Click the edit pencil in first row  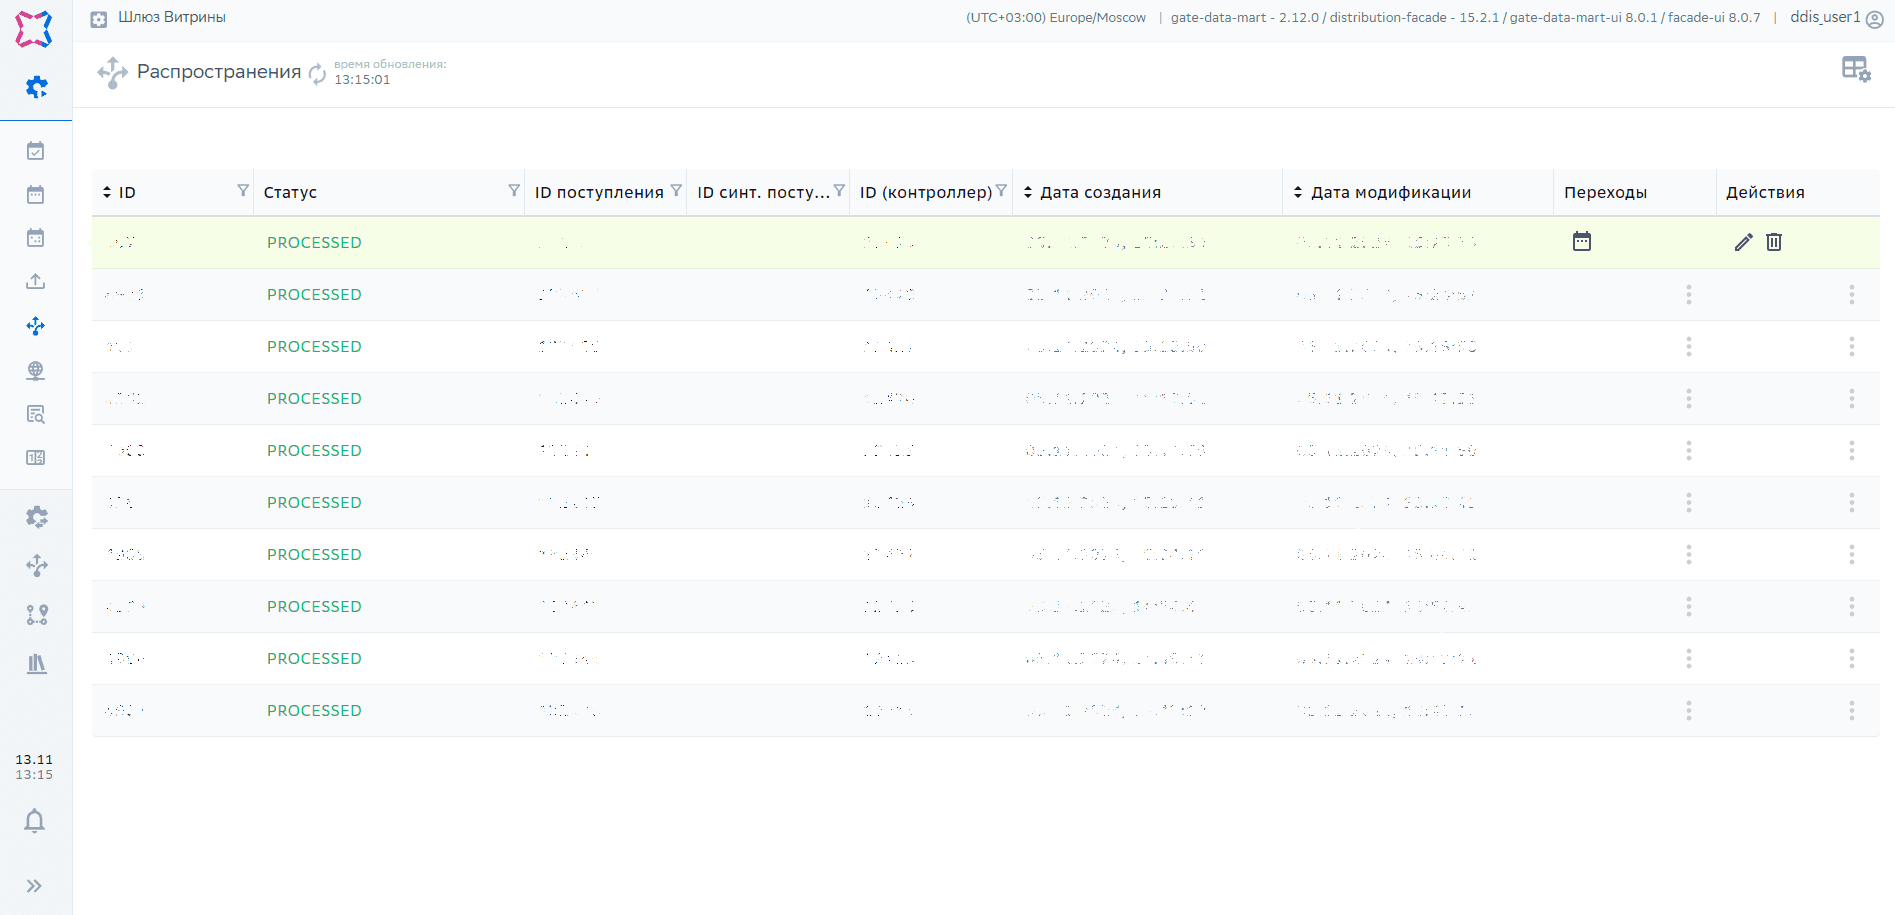[1743, 242]
